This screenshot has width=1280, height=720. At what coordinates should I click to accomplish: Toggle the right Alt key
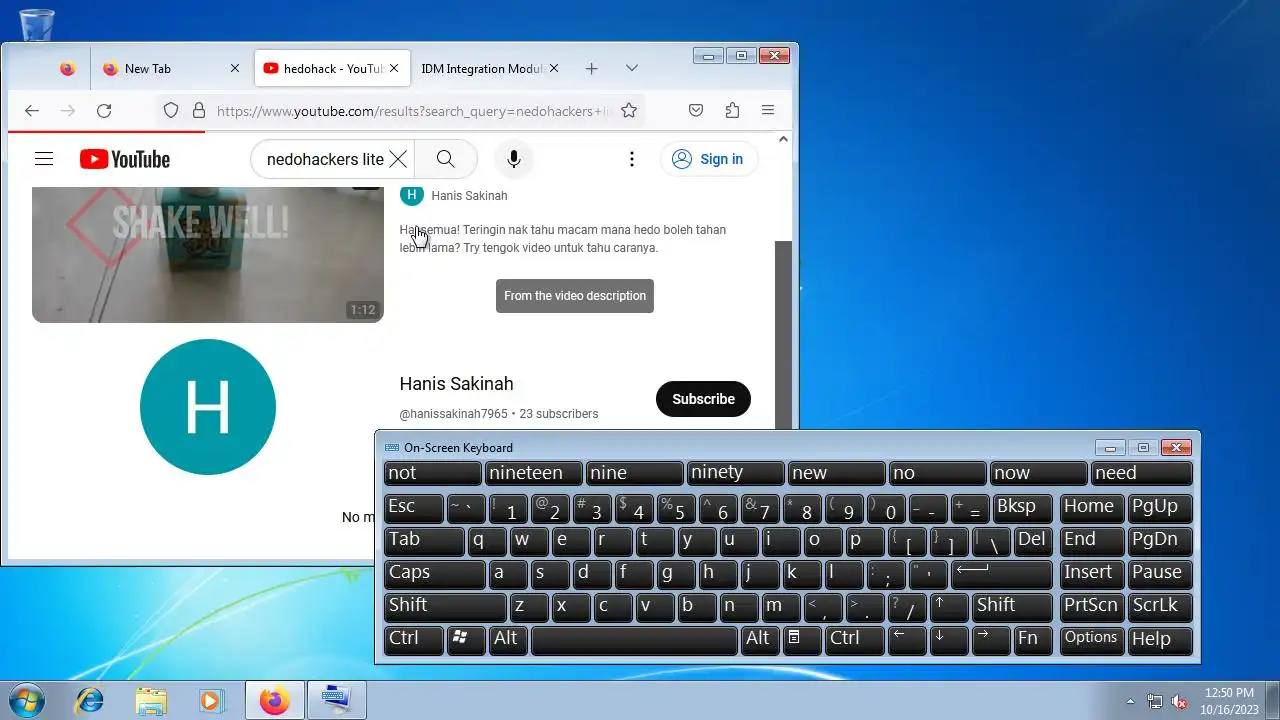point(760,639)
